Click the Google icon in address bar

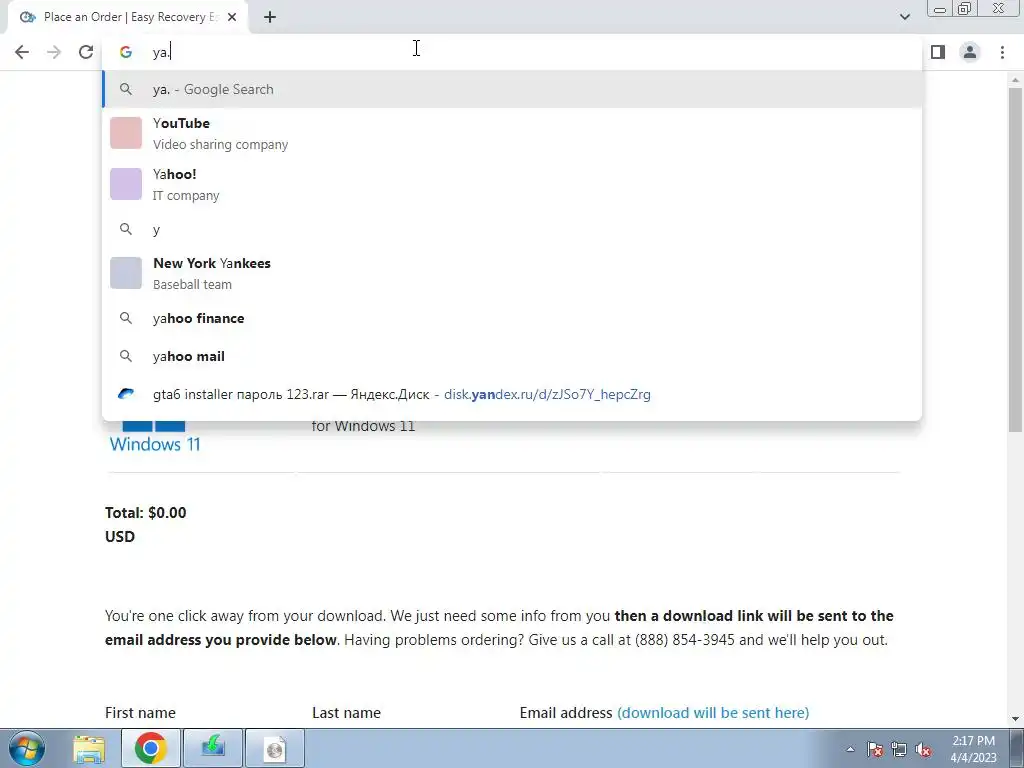coord(125,52)
